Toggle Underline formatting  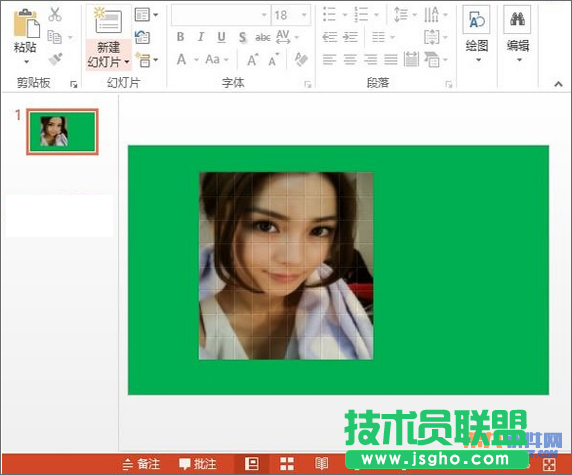tap(221, 37)
